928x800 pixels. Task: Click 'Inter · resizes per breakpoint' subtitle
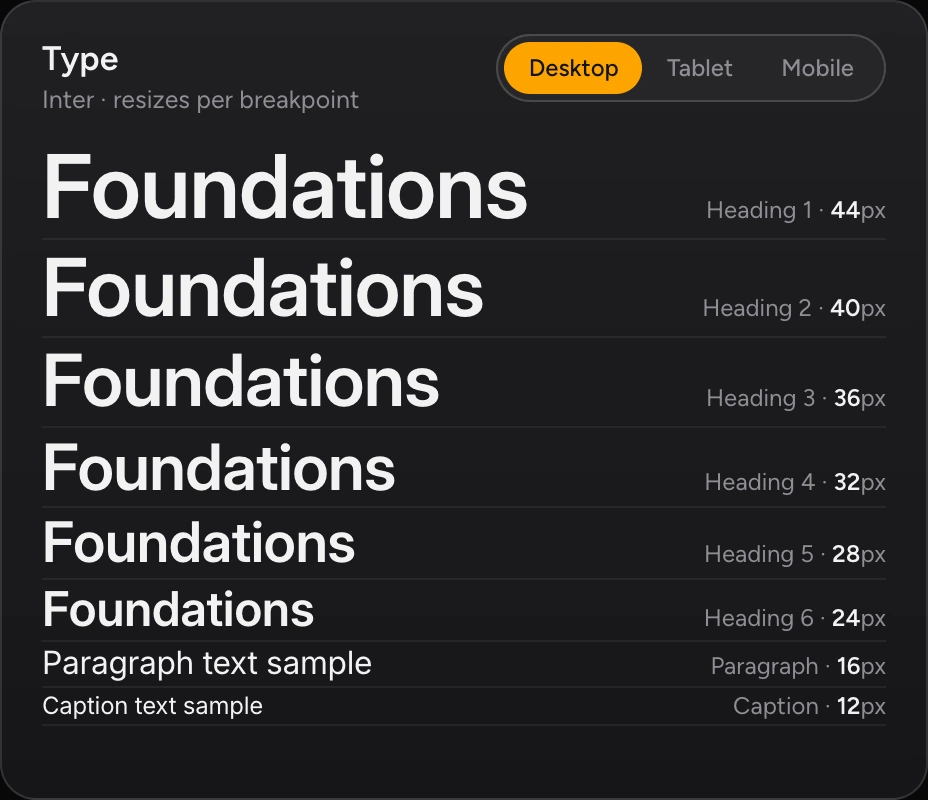pyautogui.click(x=201, y=100)
